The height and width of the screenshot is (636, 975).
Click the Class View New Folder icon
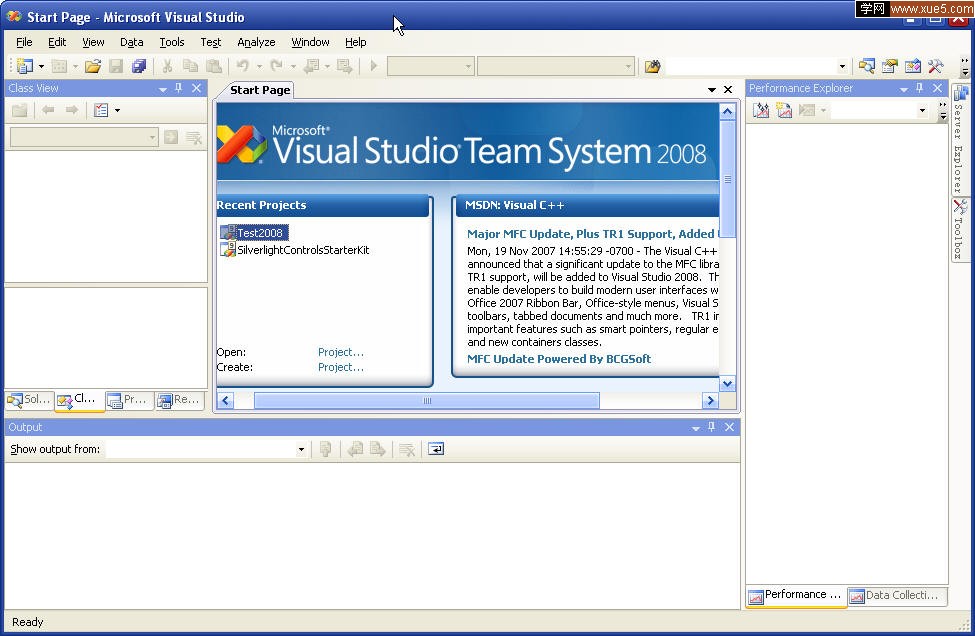tap(20, 110)
